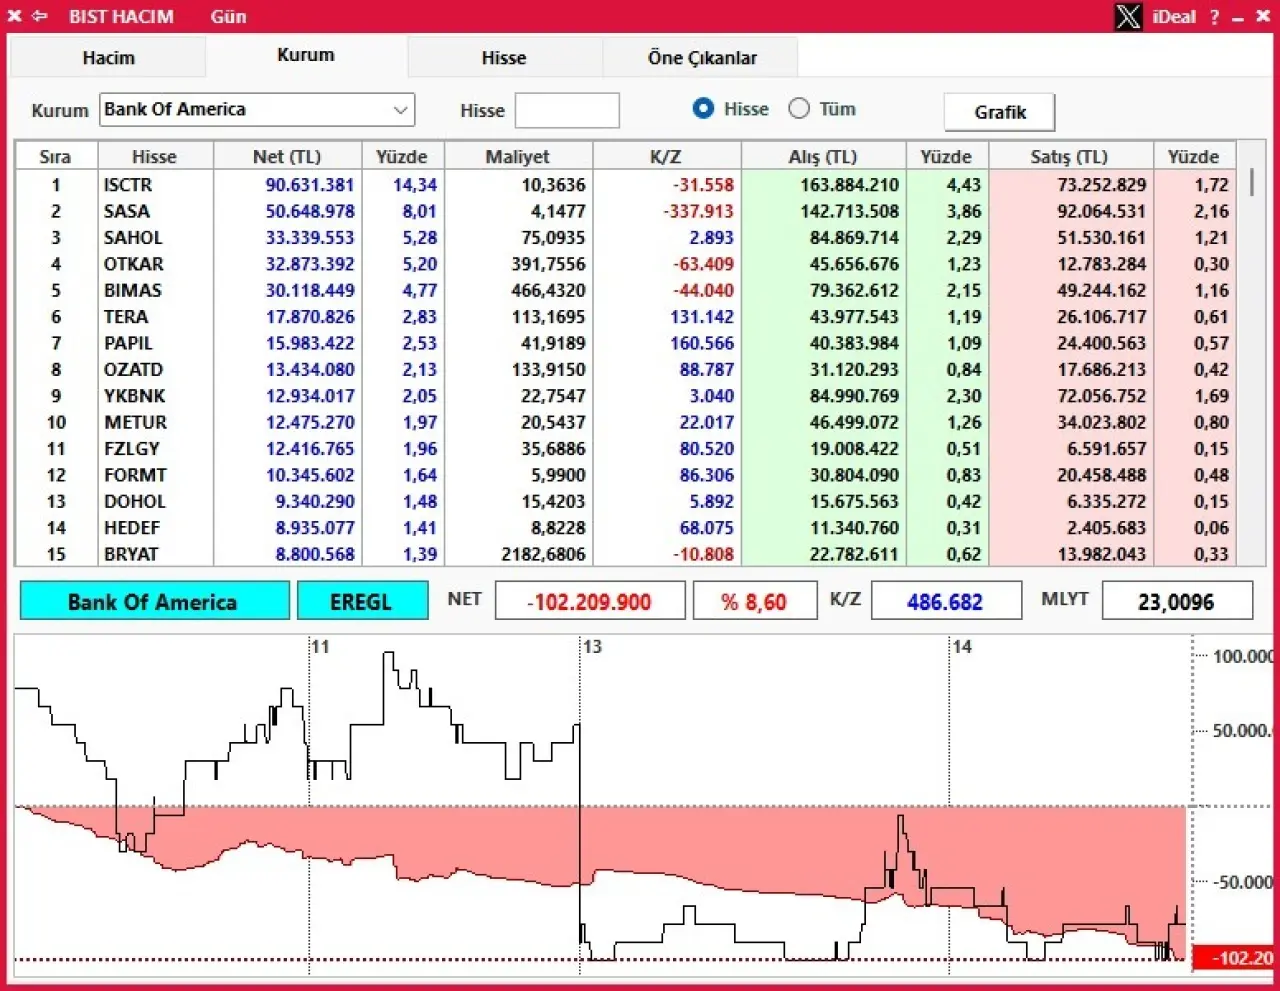Sort by Sıra column header
This screenshot has width=1280, height=991.
coord(56,157)
